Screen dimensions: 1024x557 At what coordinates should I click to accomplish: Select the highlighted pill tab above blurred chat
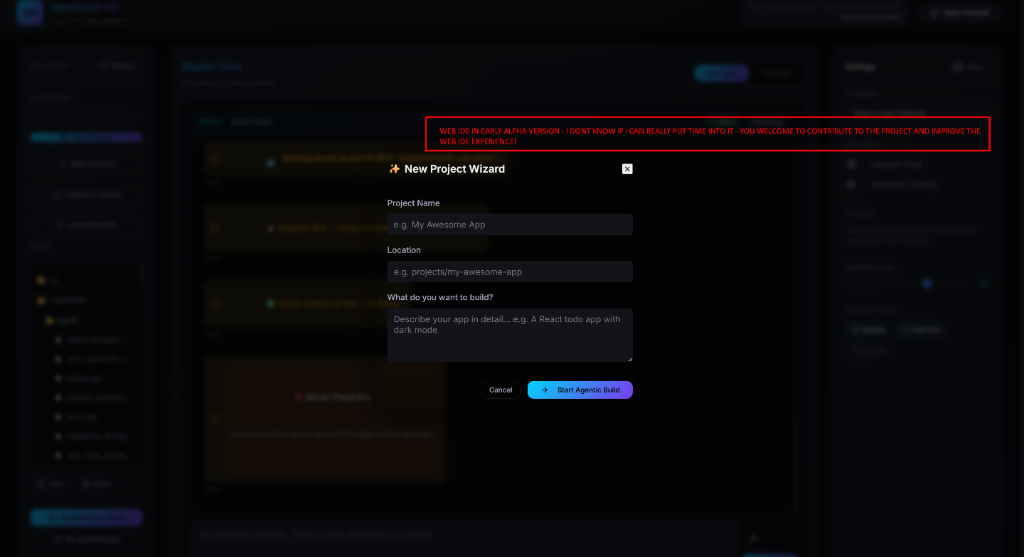pos(720,73)
